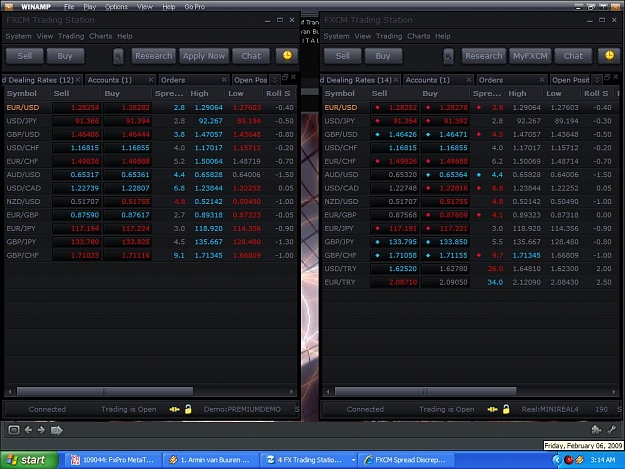This screenshot has width=625, height=469.
Task: Click Winamp wrench settings icon
Action: [612, 429]
